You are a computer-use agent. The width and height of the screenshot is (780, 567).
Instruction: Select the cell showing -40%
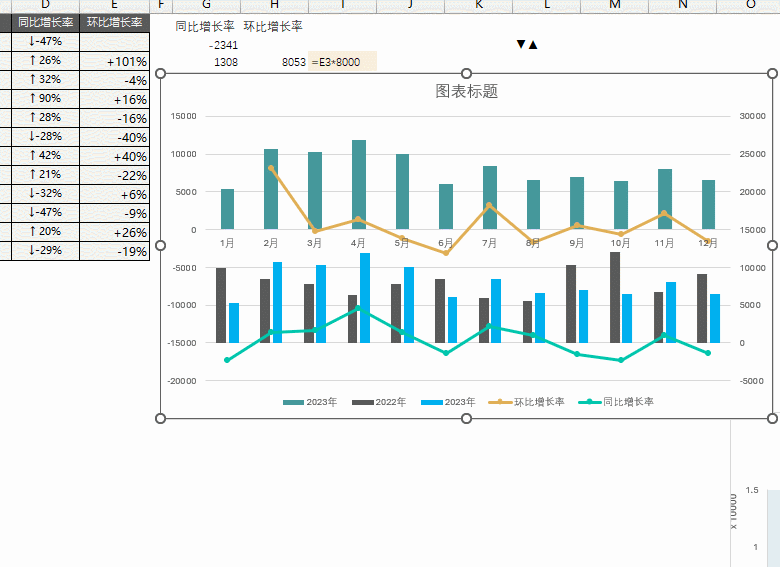(x=114, y=137)
